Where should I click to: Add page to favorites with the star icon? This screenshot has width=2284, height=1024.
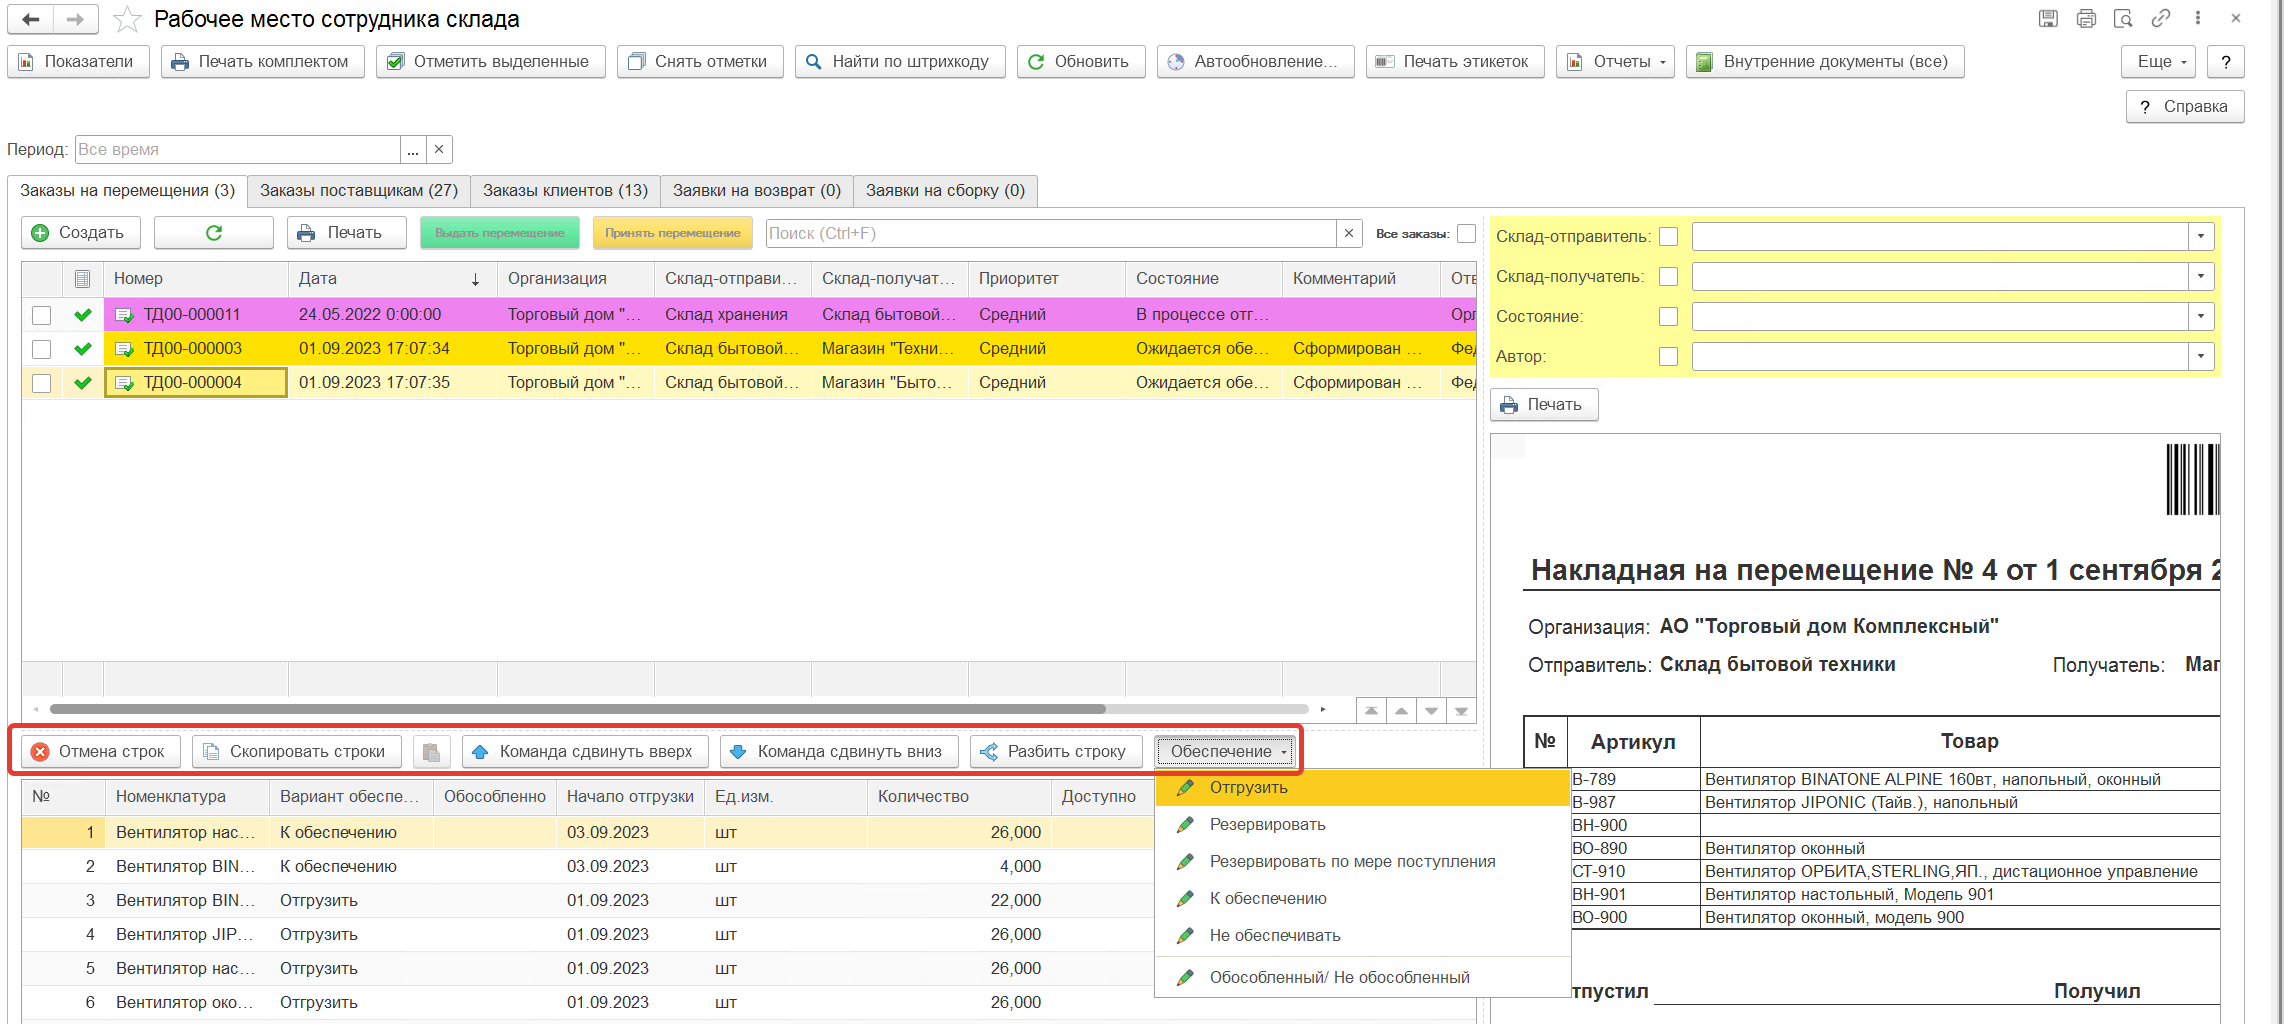(x=127, y=19)
